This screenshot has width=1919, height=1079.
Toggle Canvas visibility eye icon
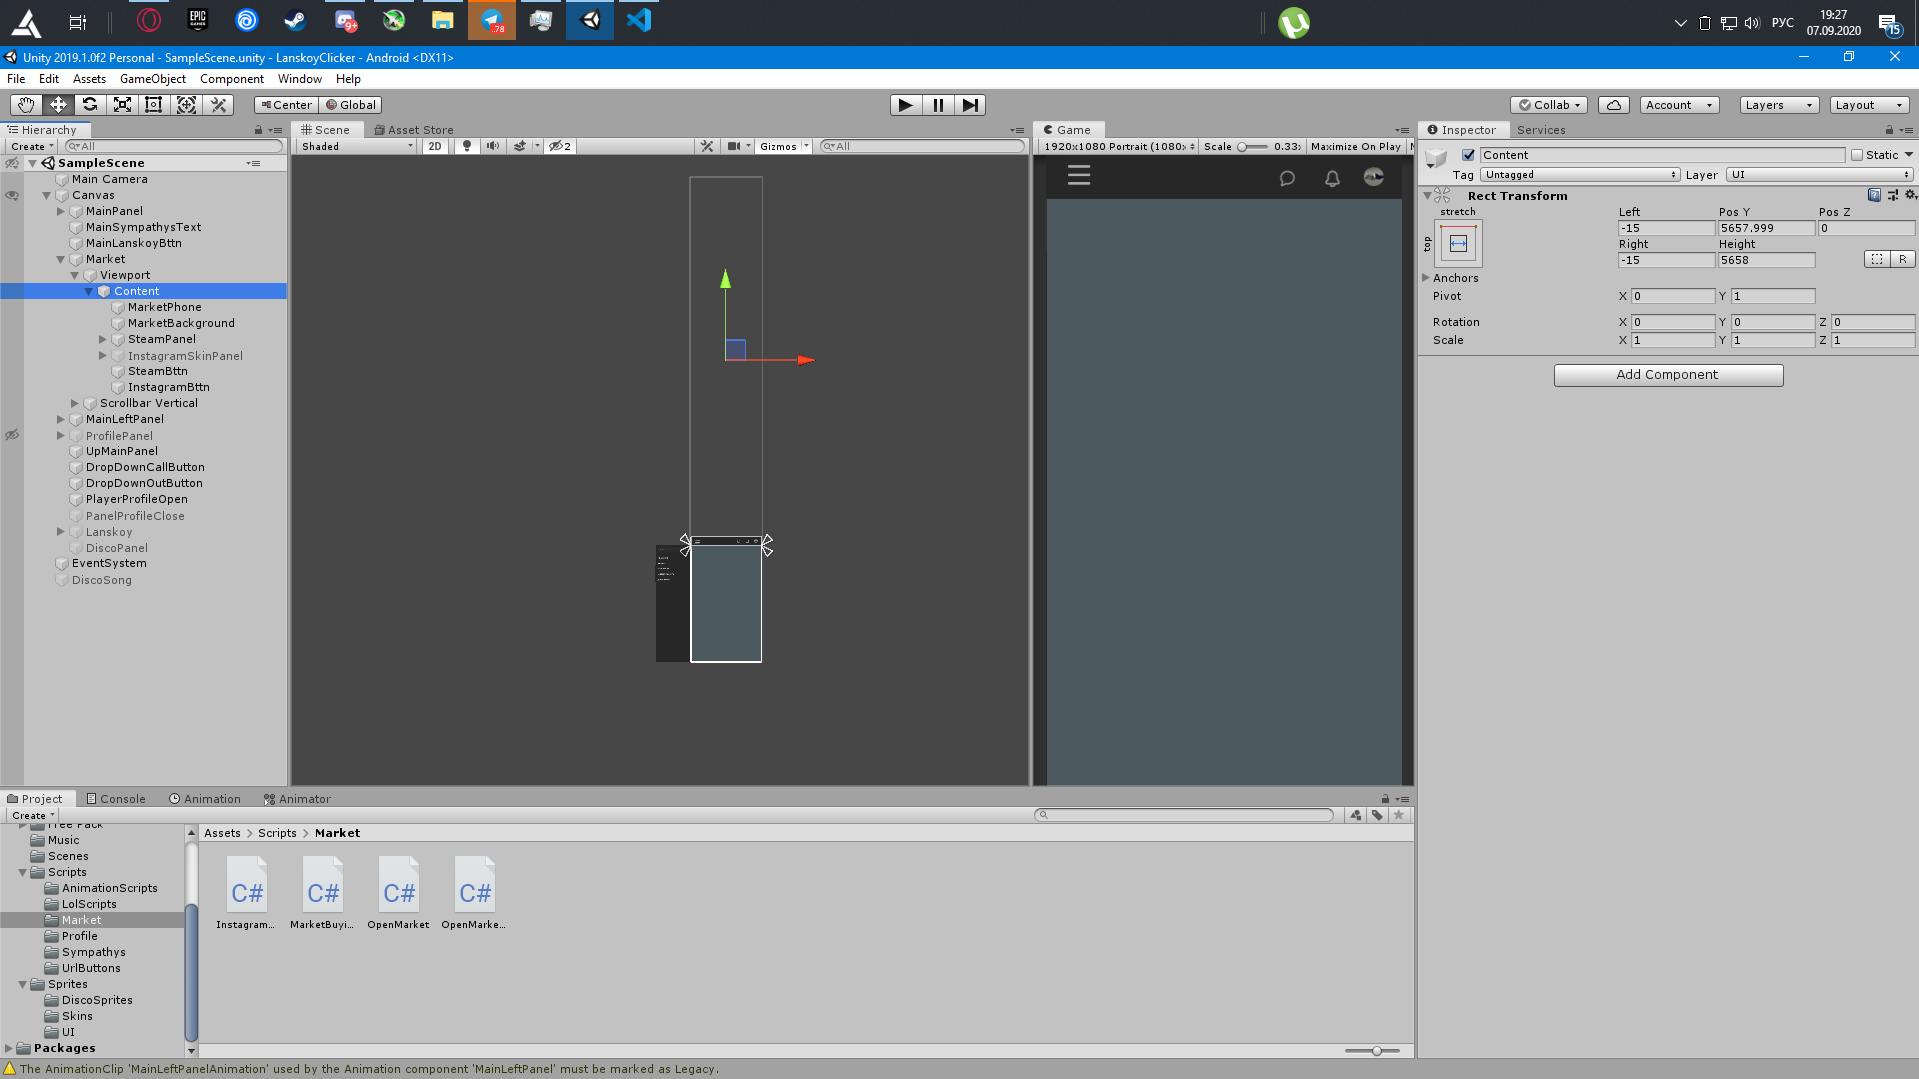click(x=12, y=195)
